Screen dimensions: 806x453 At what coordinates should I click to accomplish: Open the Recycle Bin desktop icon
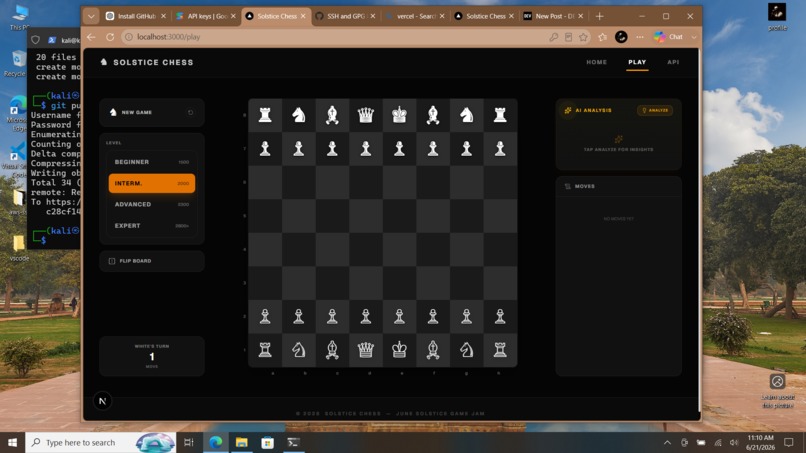17,64
